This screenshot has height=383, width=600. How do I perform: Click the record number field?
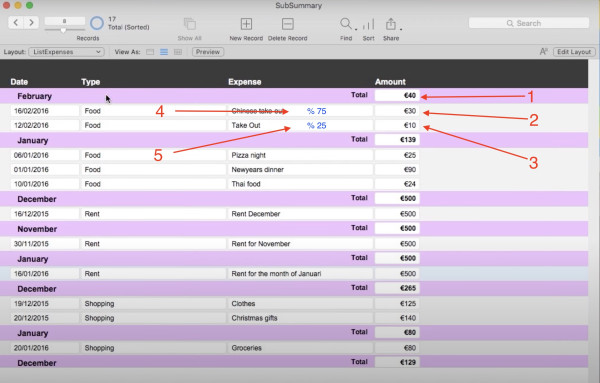(x=65, y=21)
